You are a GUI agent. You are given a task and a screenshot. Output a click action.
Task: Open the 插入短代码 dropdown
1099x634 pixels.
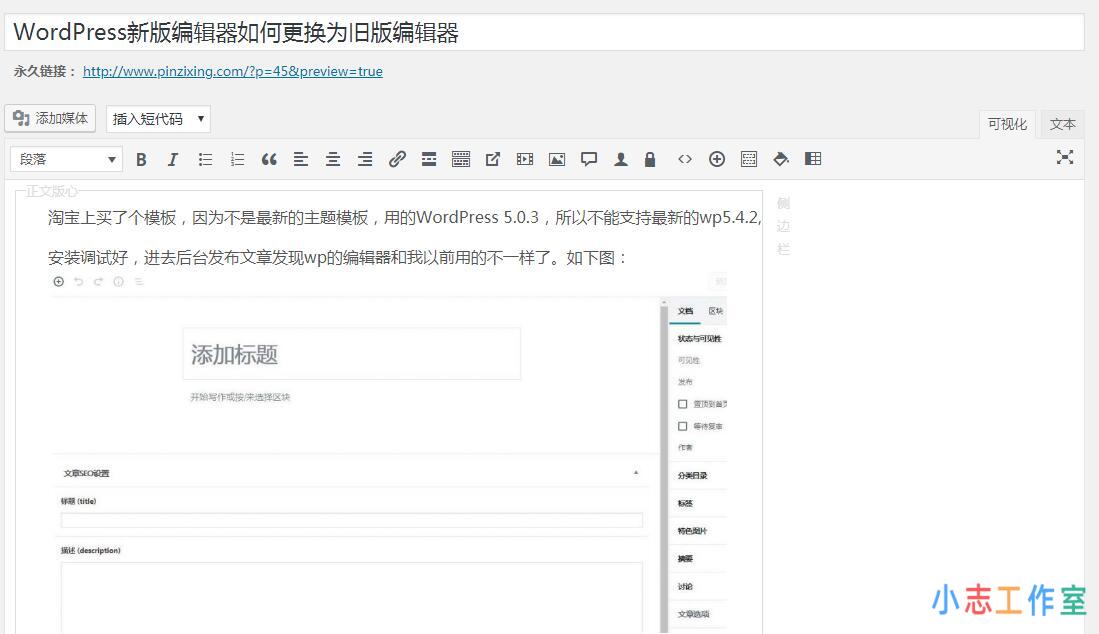(x=157, y=118)
